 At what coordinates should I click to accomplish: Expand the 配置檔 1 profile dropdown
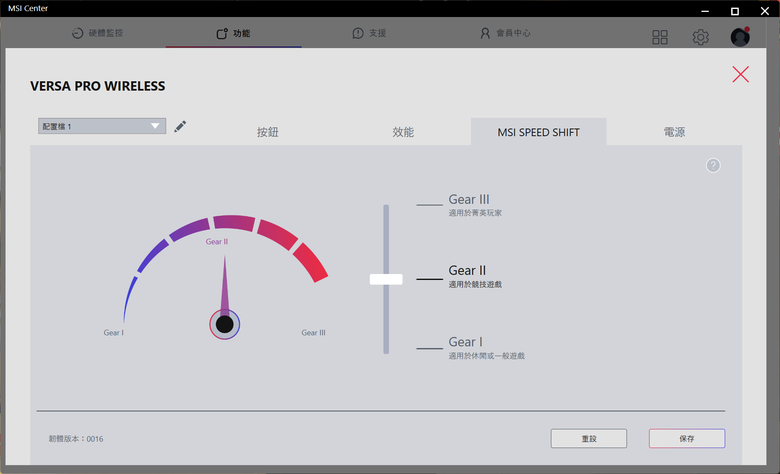(x=102, y=126)
